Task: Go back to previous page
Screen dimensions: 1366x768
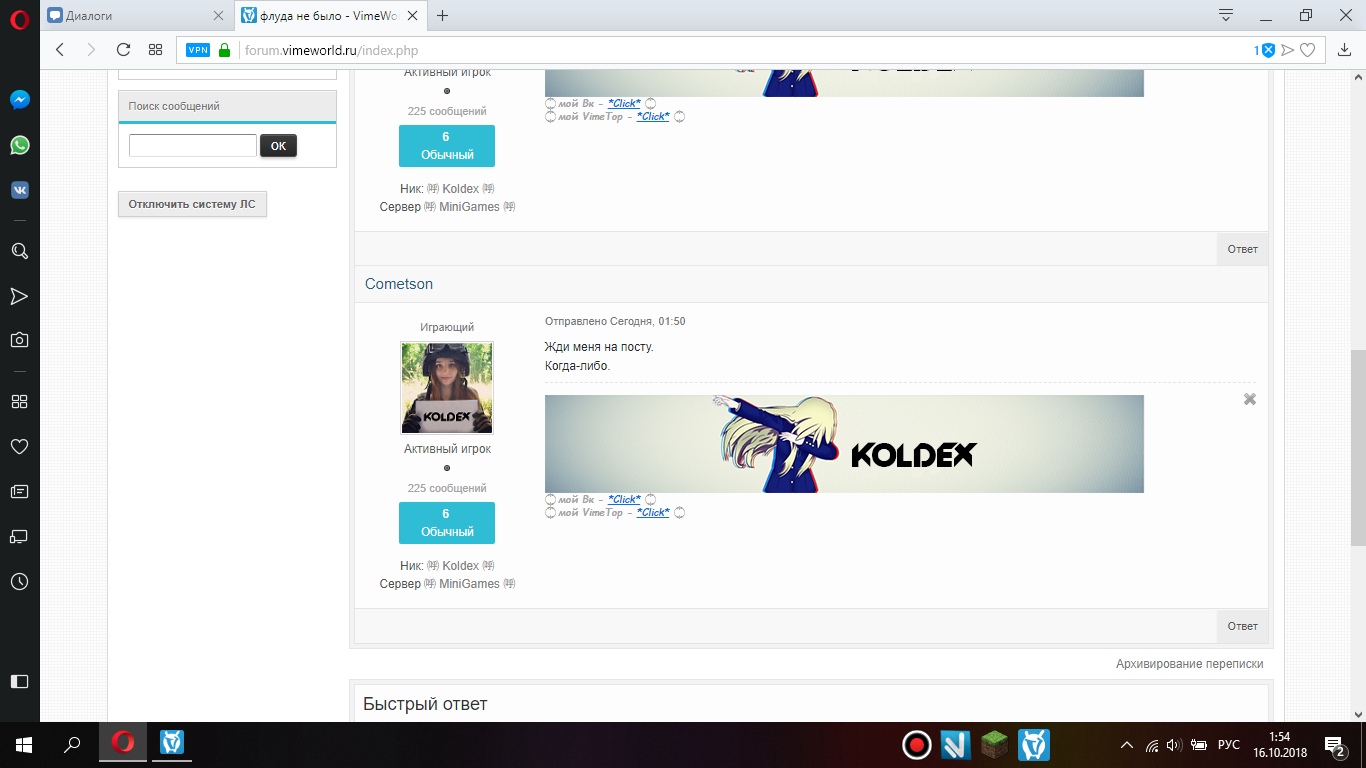Action: (59, 49)
